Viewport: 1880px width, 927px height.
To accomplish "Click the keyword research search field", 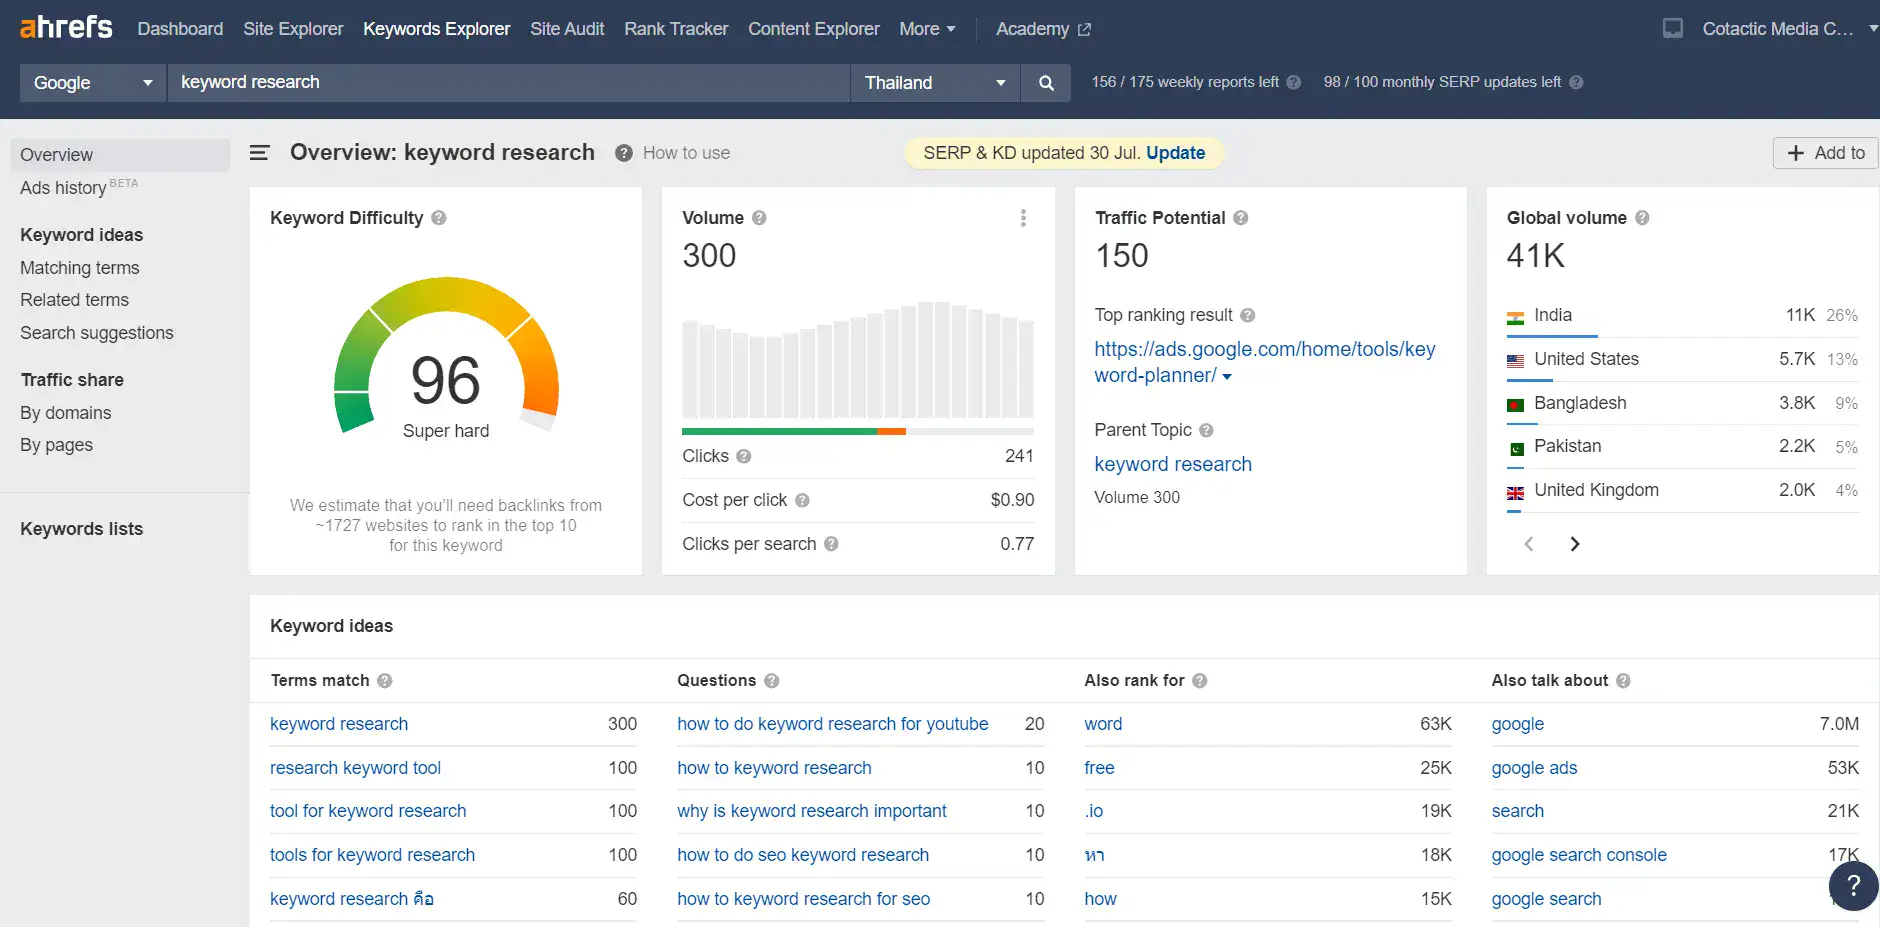I will point(508,83).
